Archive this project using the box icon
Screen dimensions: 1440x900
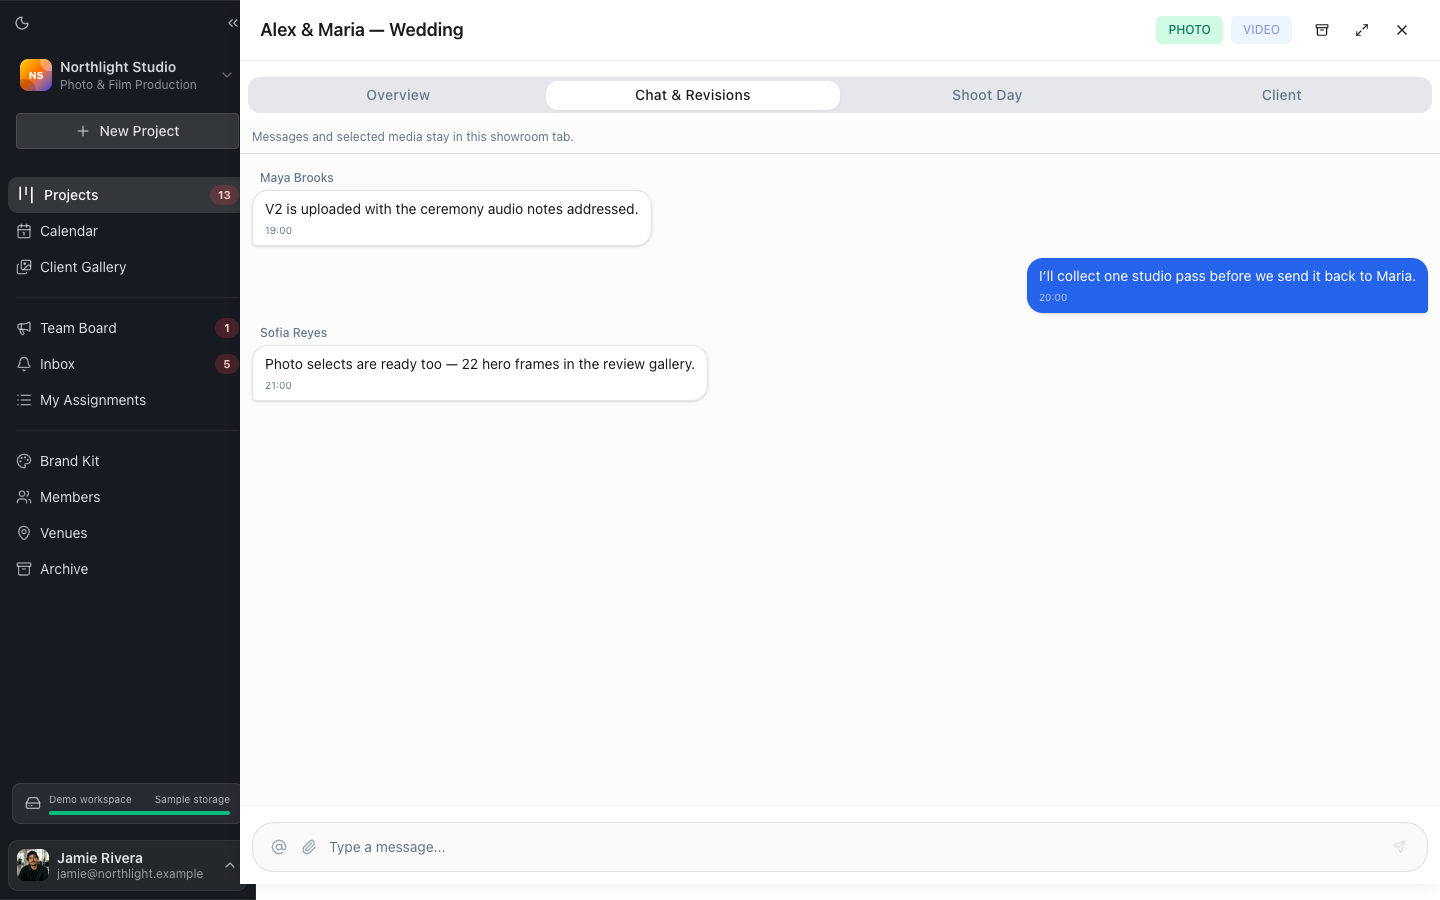[x=1322, y=30]
